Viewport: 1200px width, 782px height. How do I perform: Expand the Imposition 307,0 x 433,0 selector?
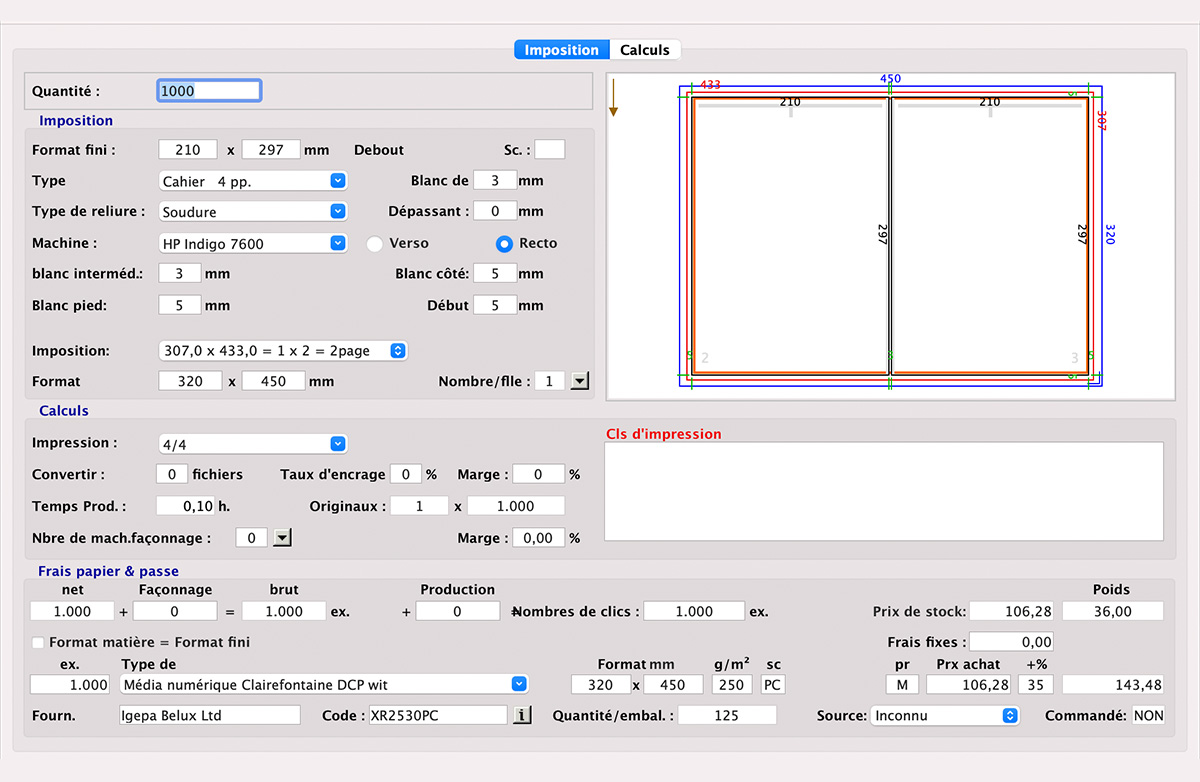(x=283, y=351)
